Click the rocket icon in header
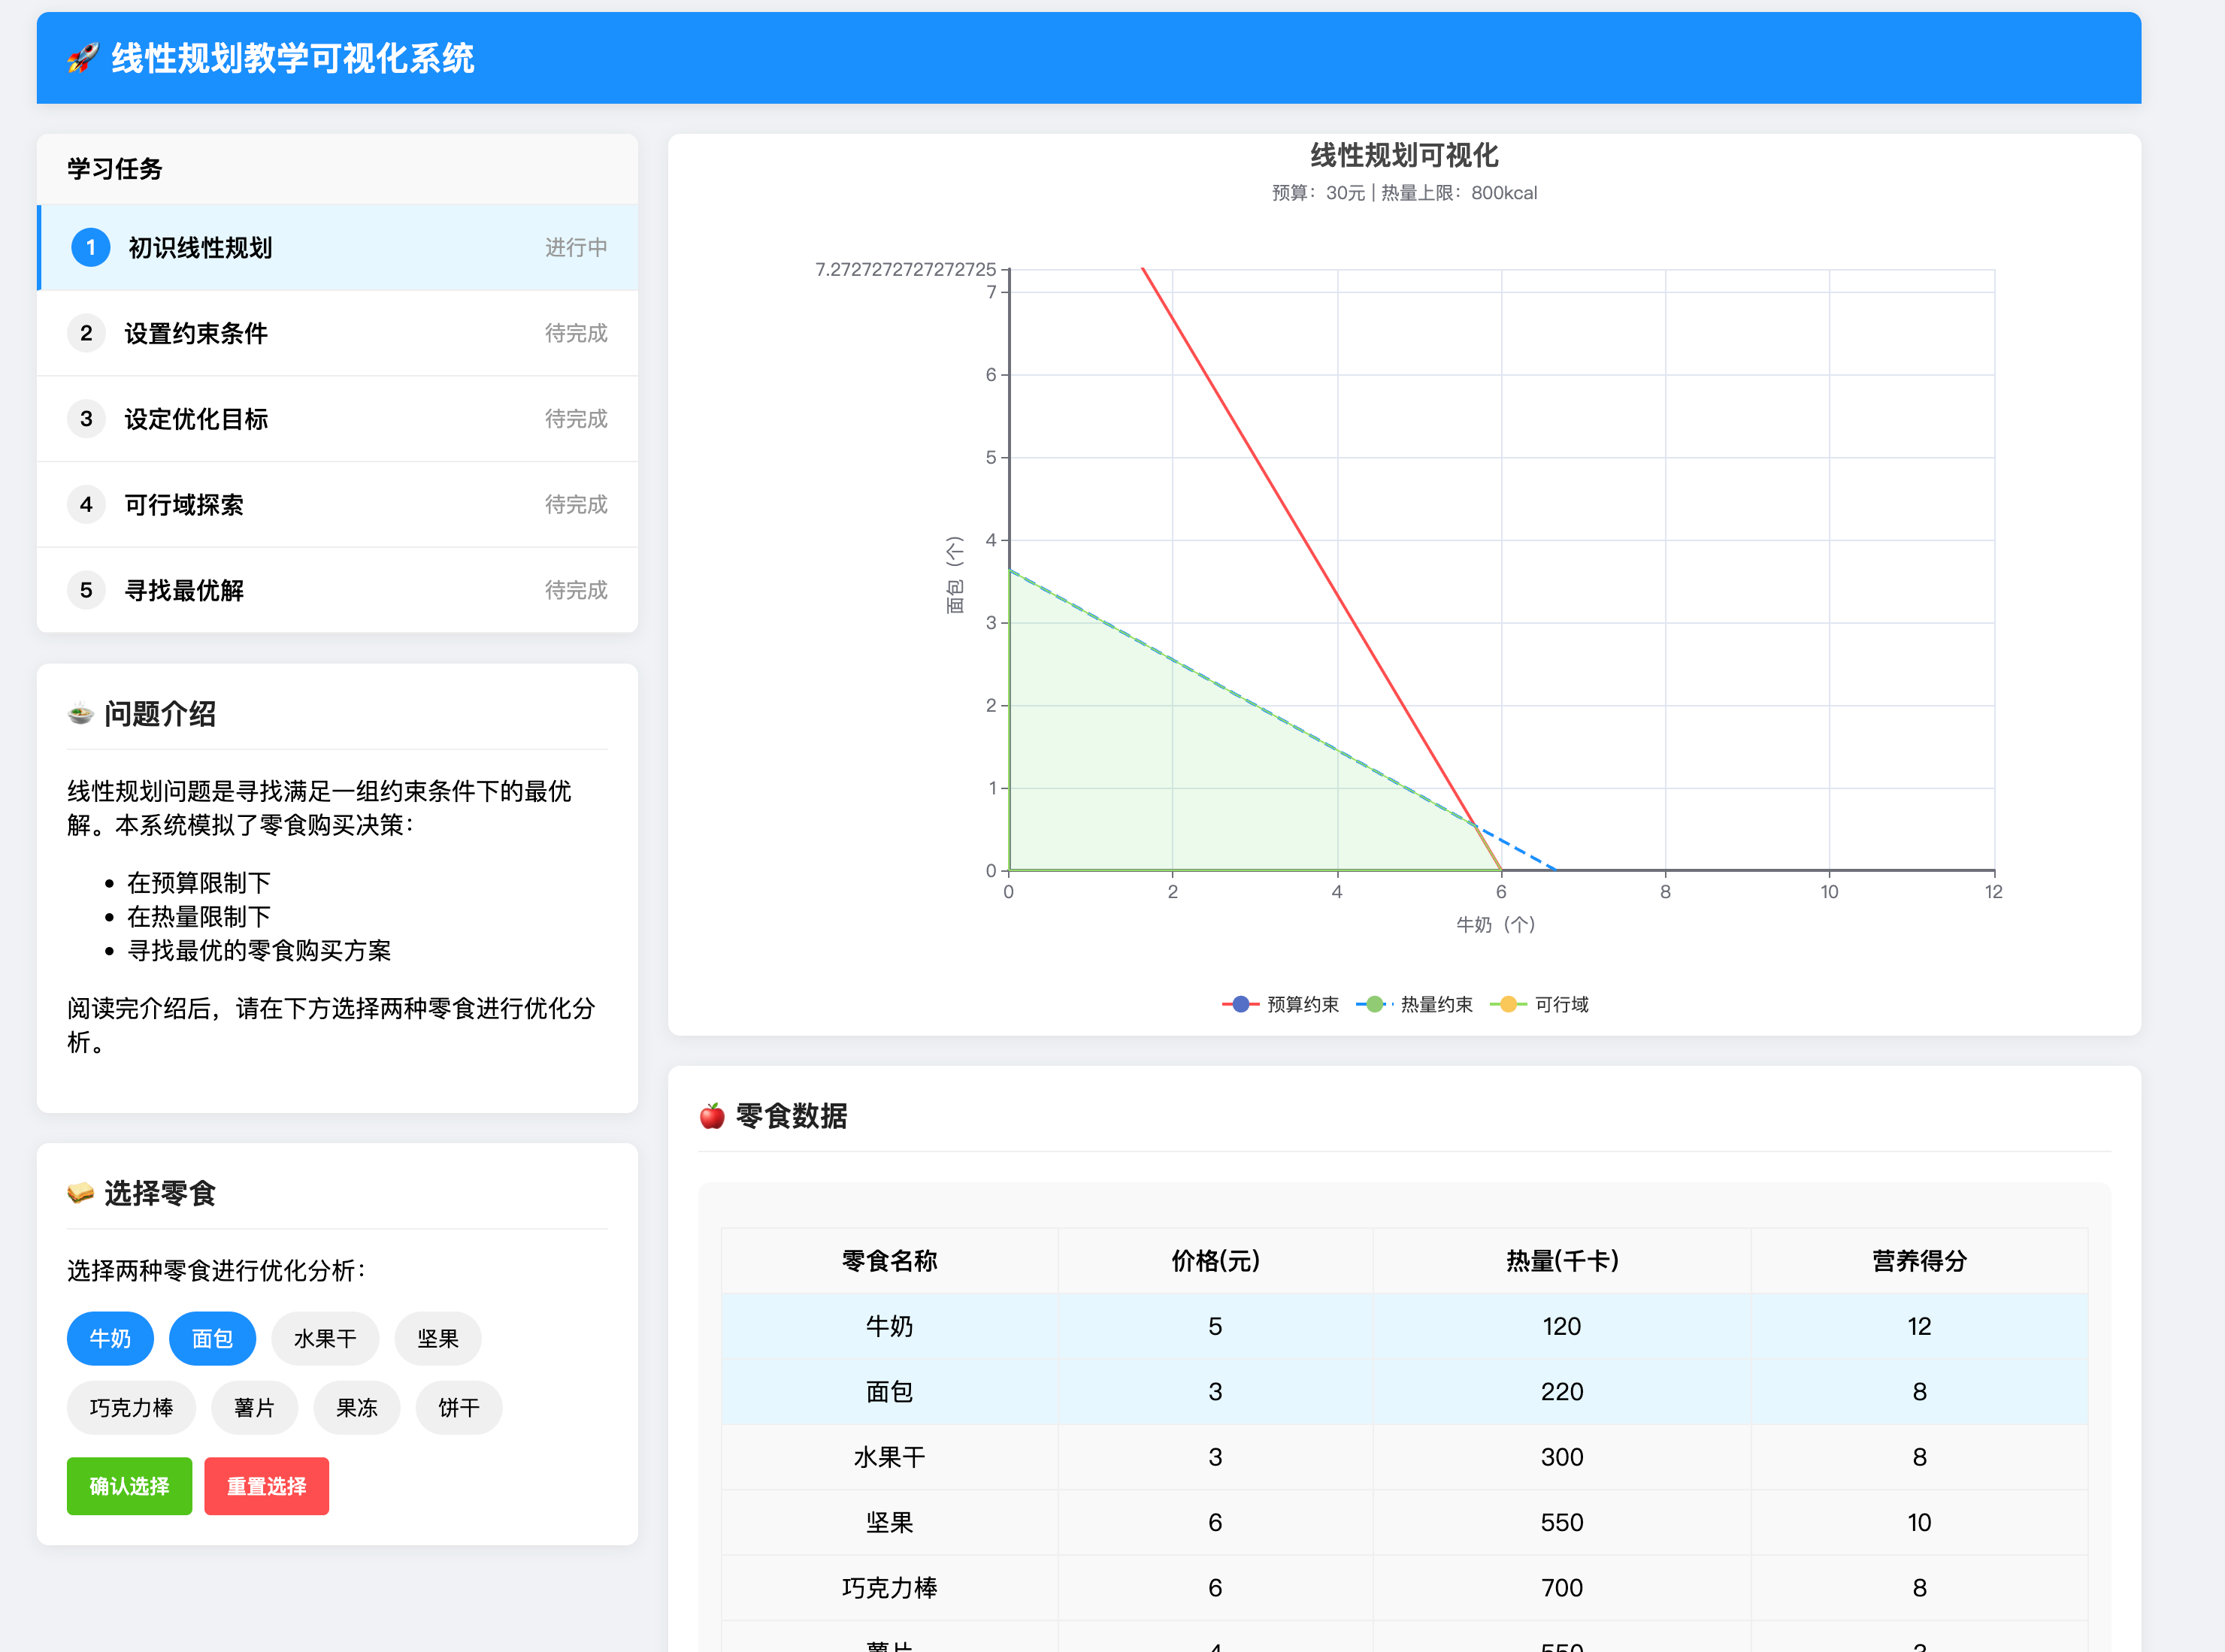 (83, 58)
